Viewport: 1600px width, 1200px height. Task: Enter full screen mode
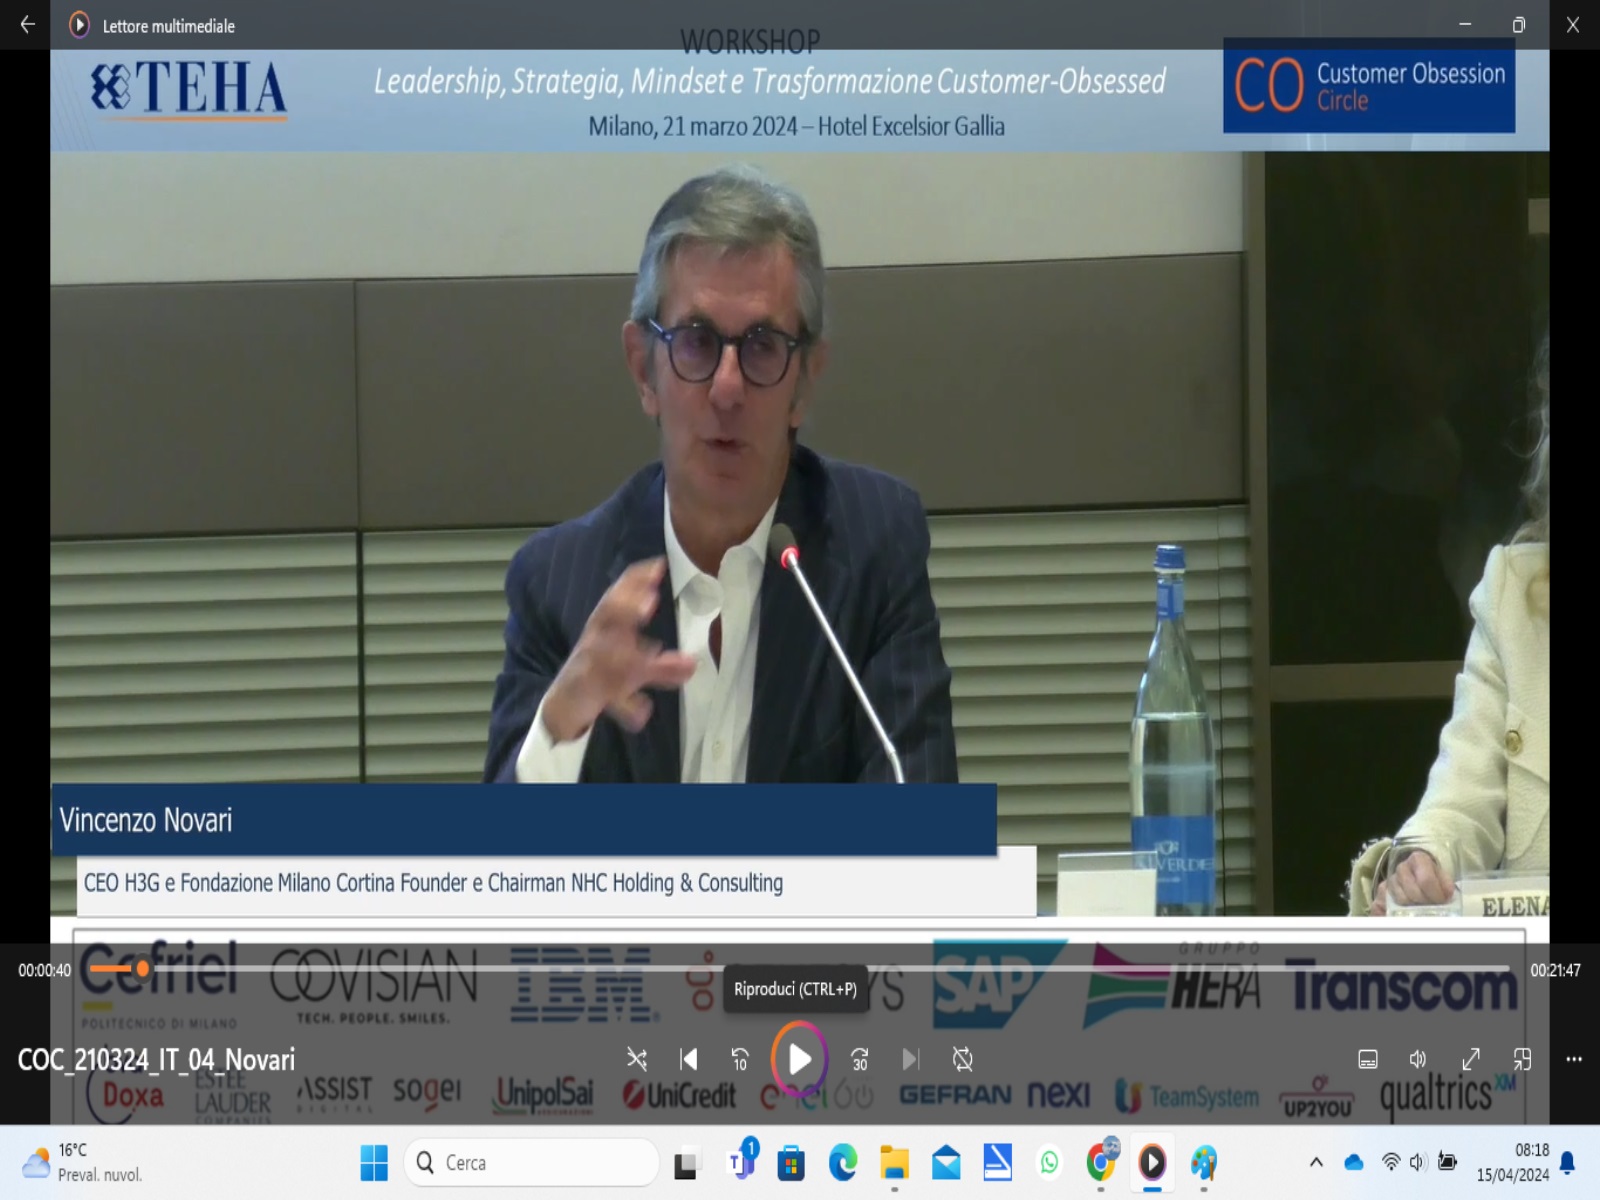click(x=1471, y=1059)
